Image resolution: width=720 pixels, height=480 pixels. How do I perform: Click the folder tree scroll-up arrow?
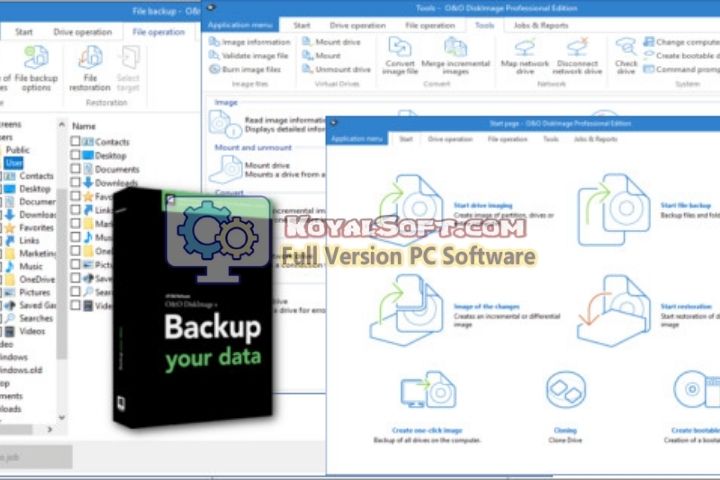62,124
